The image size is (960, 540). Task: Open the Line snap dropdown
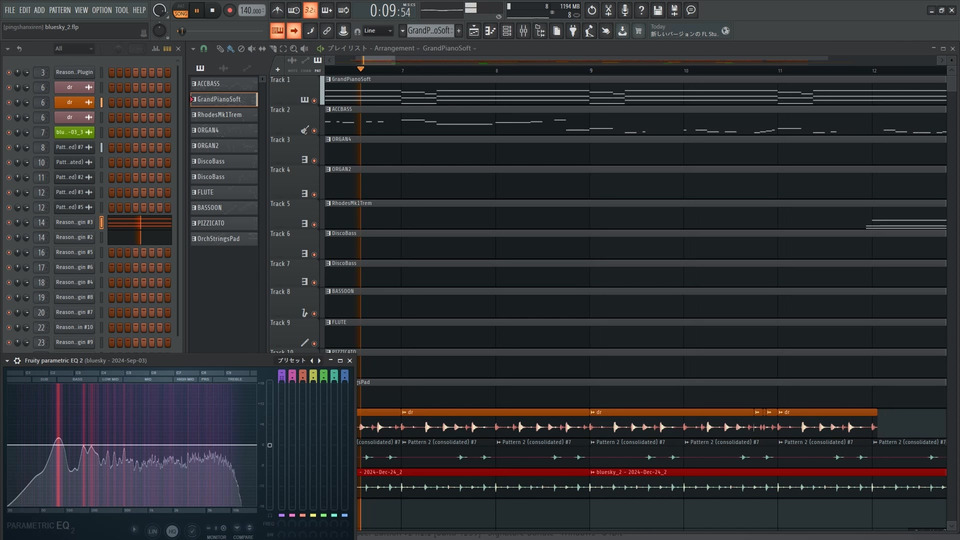coord(378,31)
